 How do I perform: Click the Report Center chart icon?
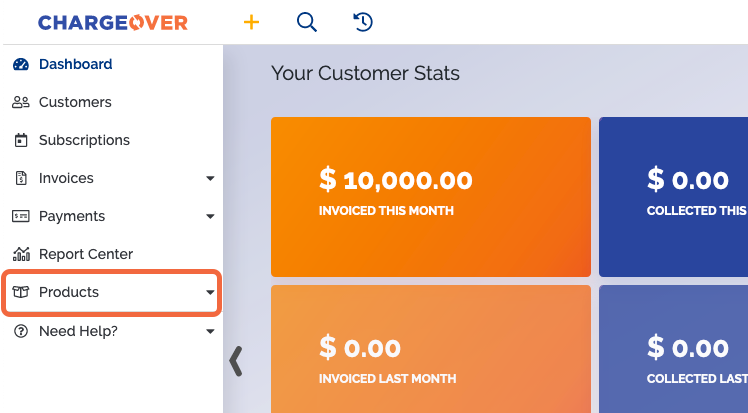pos(21,254)
